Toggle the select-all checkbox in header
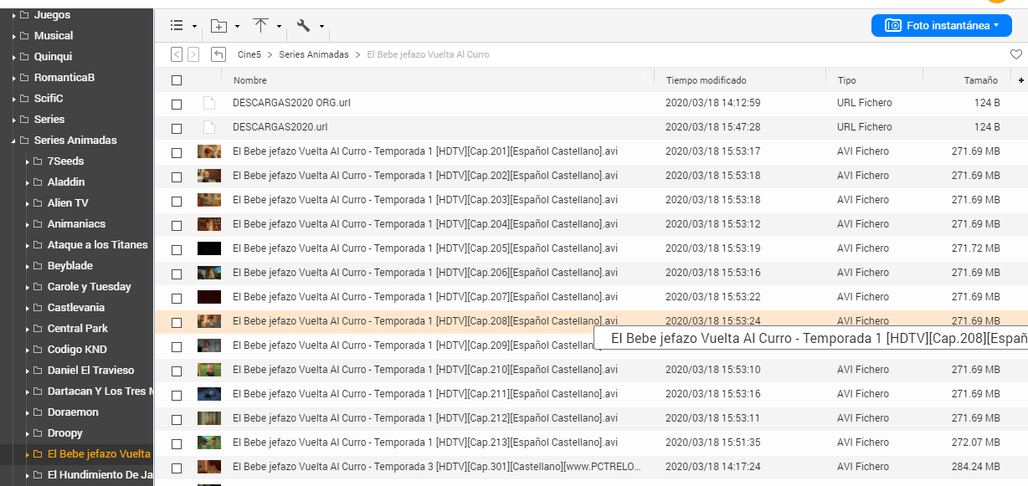 (176, 81)
